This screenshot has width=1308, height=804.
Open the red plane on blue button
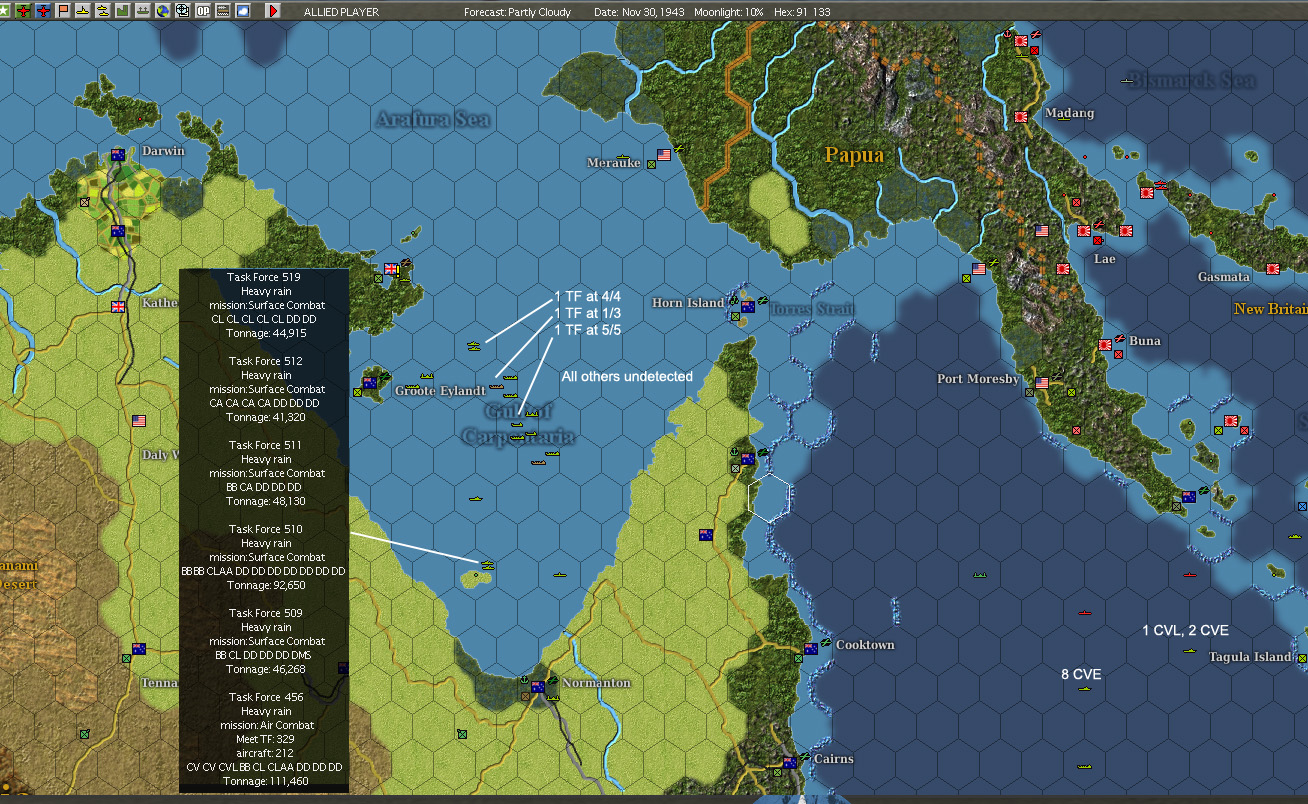pos(45,10)
